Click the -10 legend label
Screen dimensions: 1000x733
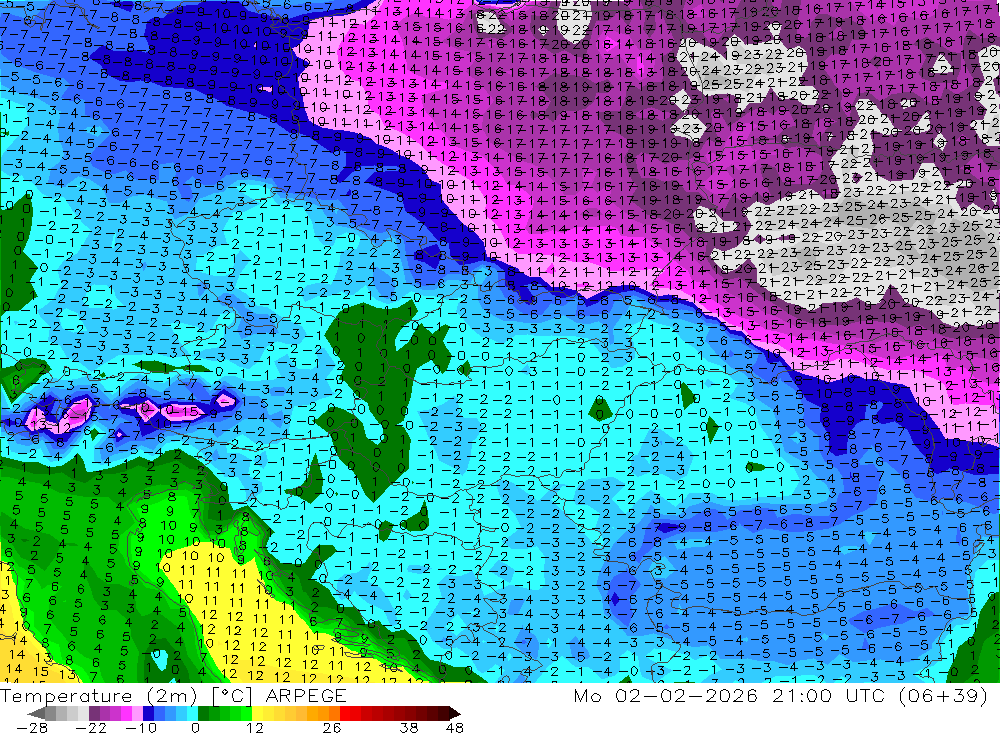141,727
